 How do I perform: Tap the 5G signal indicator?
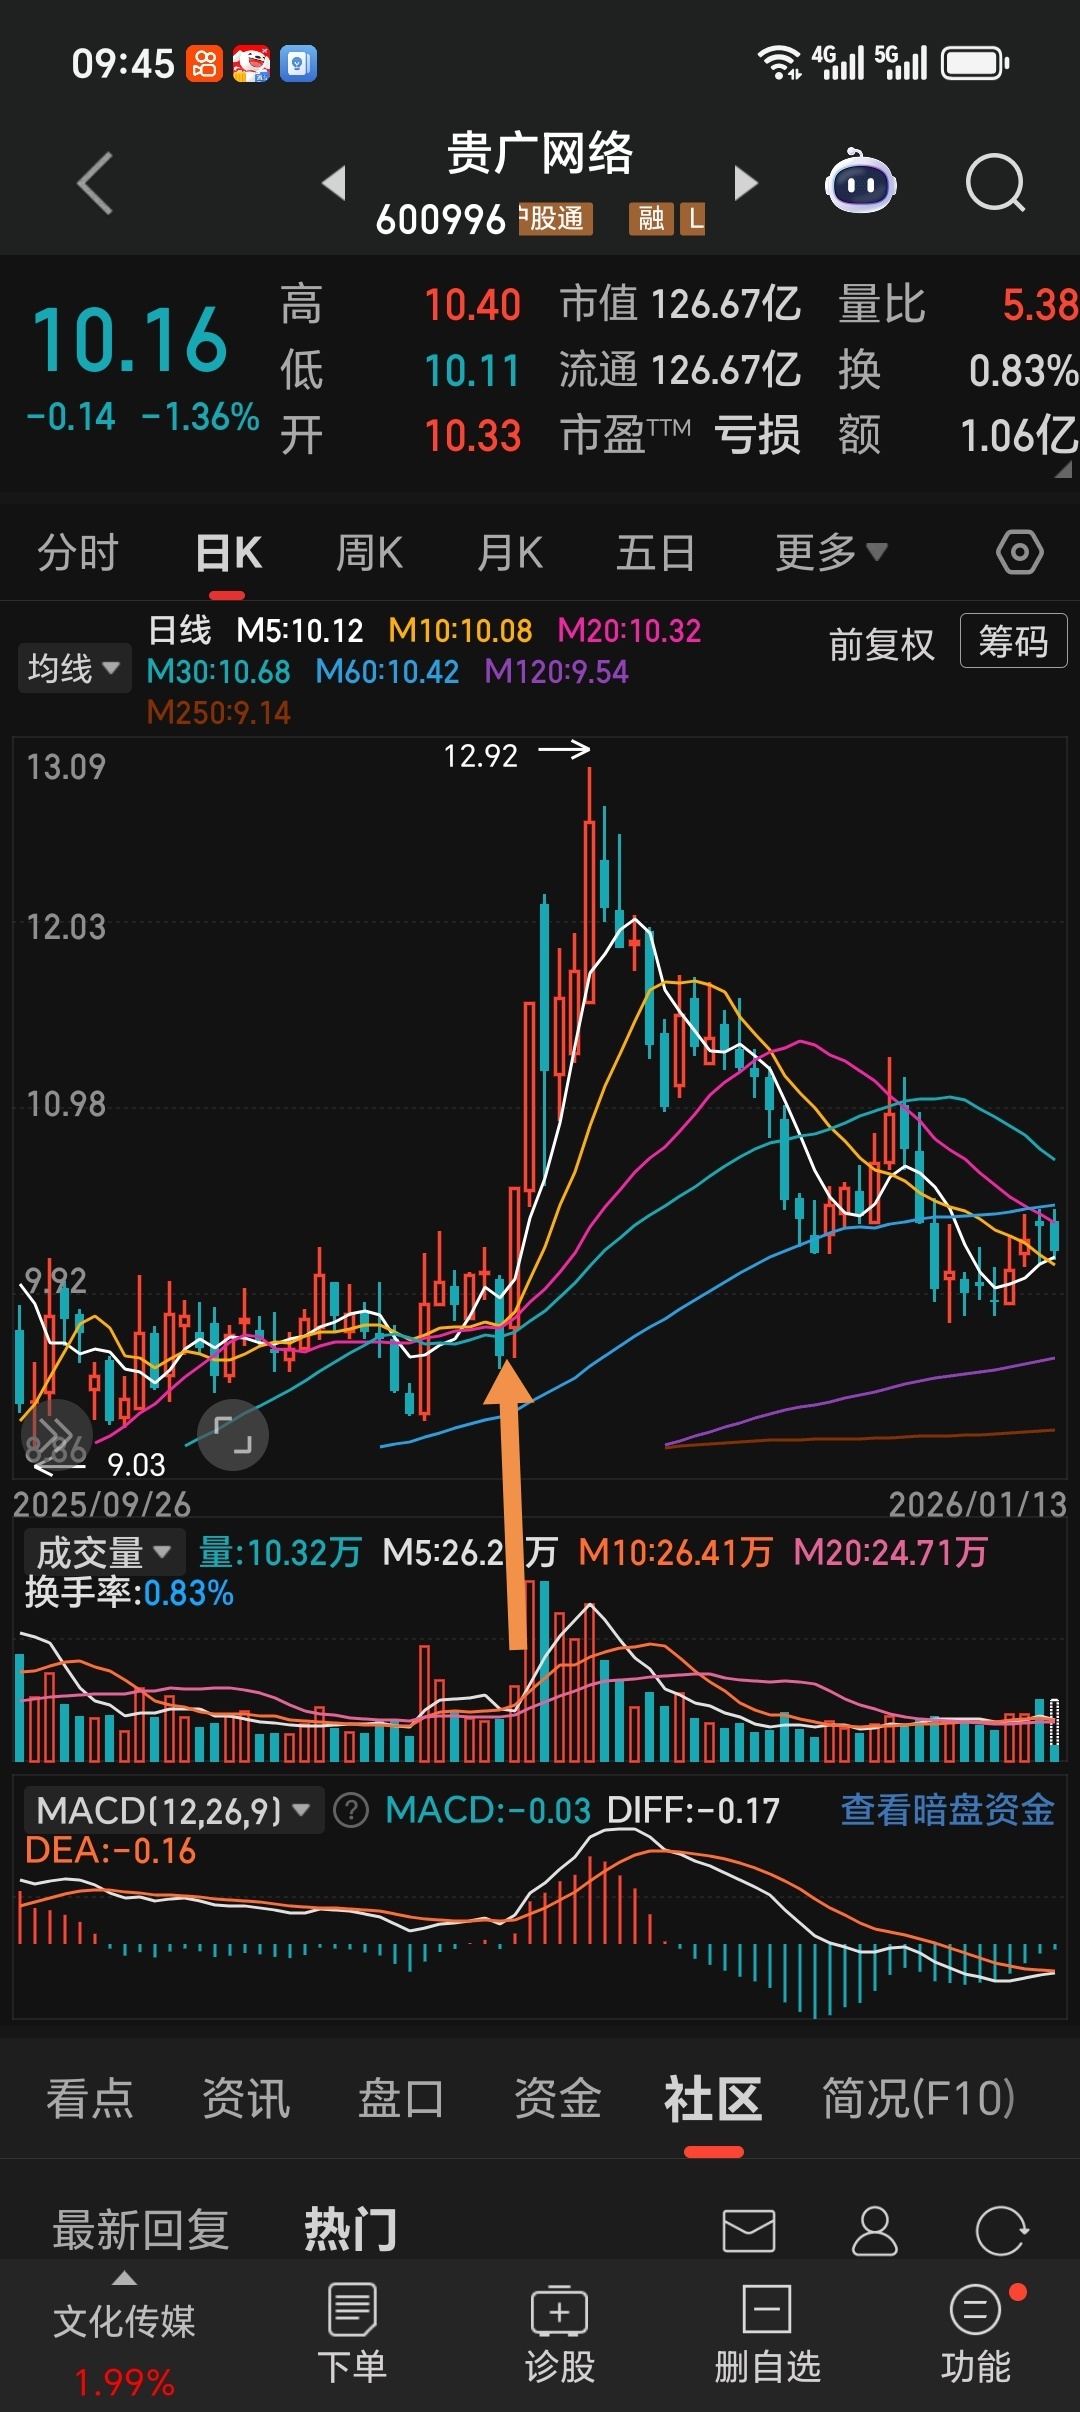tap(901, 62)
